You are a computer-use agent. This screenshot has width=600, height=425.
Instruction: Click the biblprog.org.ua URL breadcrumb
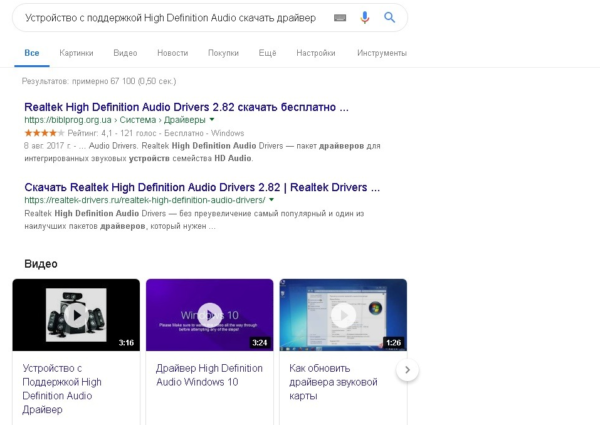[x=115, y=120]
